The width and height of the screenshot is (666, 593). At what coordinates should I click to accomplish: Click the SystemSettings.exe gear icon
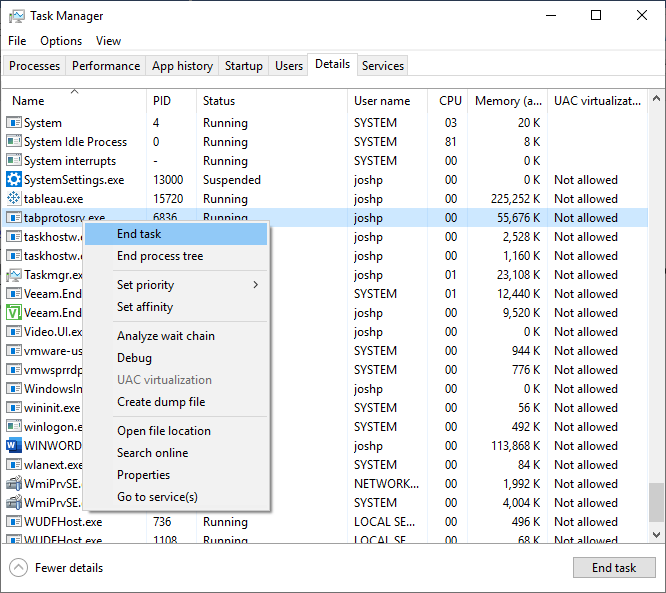point(14,180)
